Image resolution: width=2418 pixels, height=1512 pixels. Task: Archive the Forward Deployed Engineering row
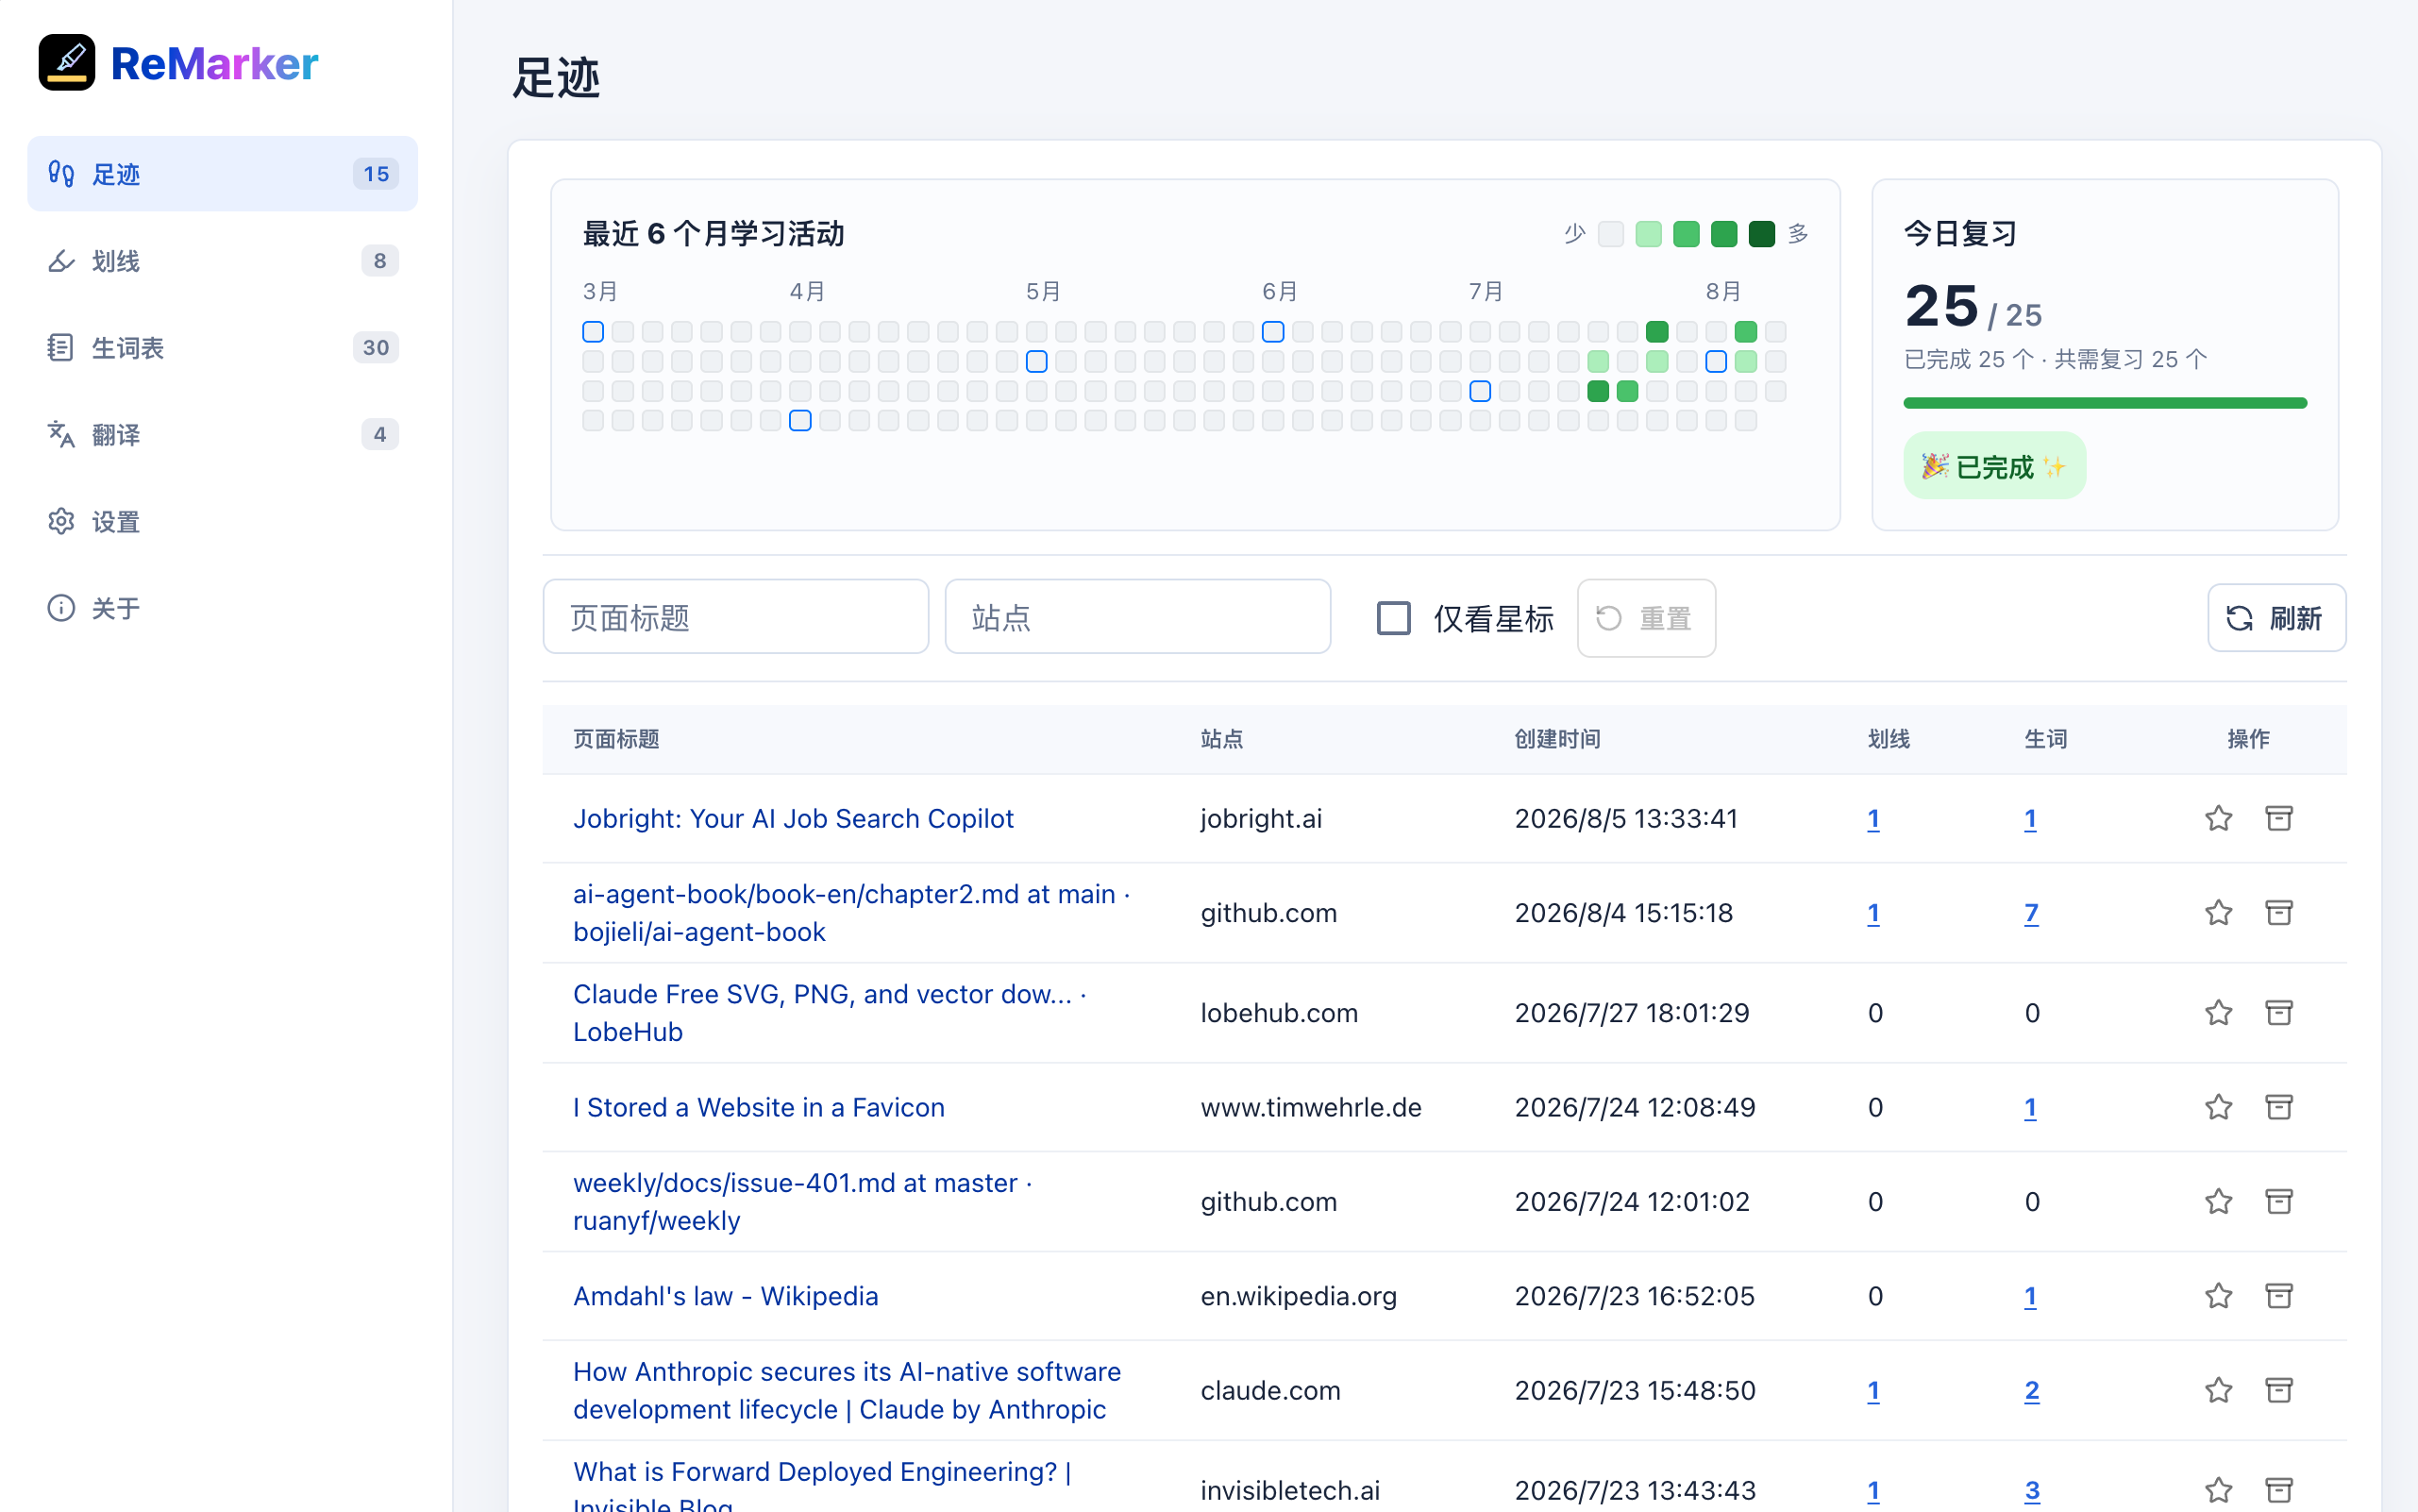point(2278,1490)
